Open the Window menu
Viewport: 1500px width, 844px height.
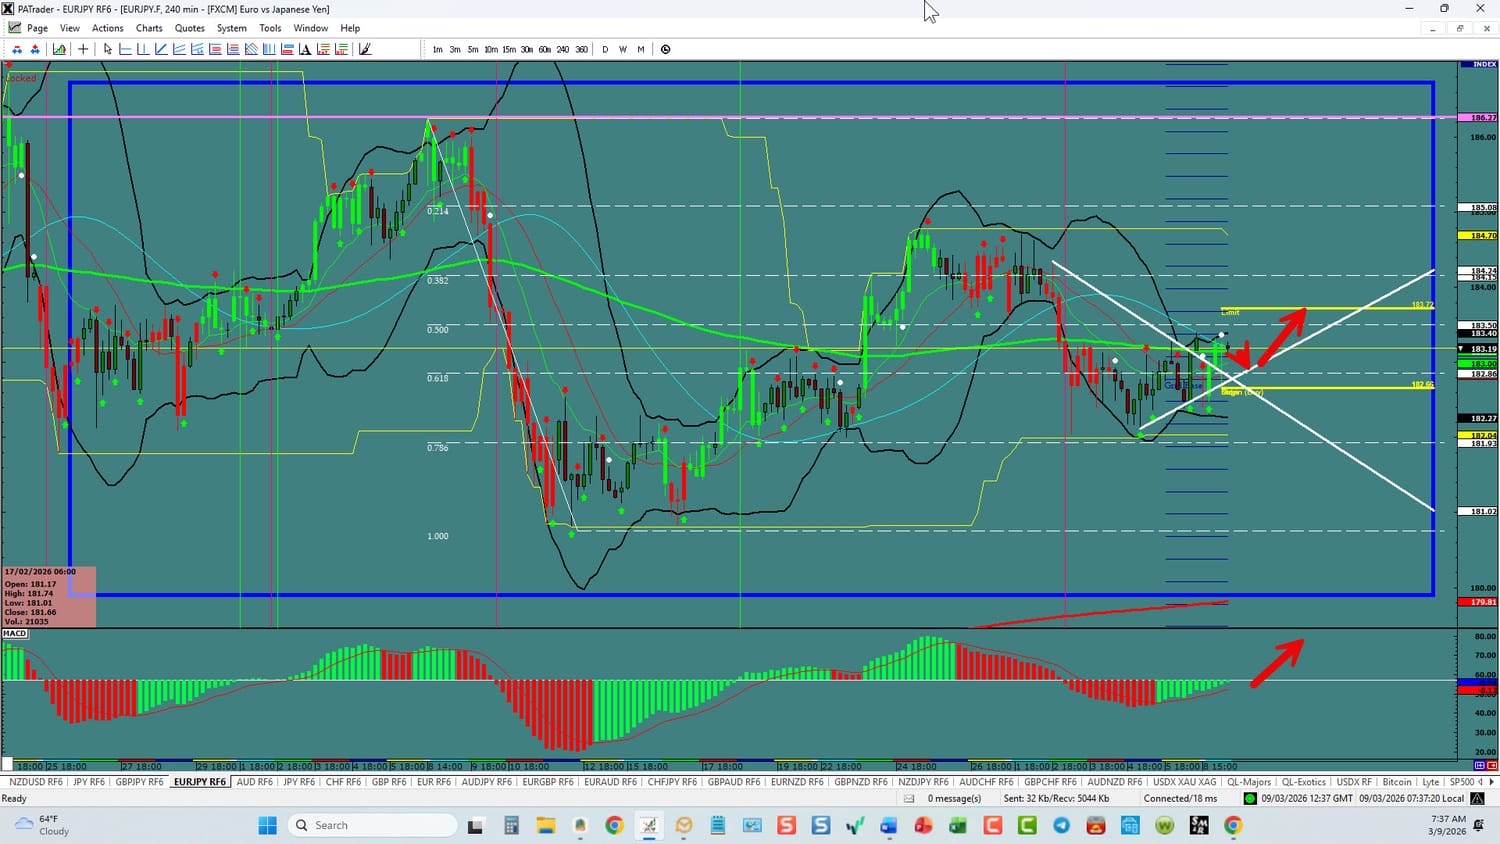click(x=311, y=28)
